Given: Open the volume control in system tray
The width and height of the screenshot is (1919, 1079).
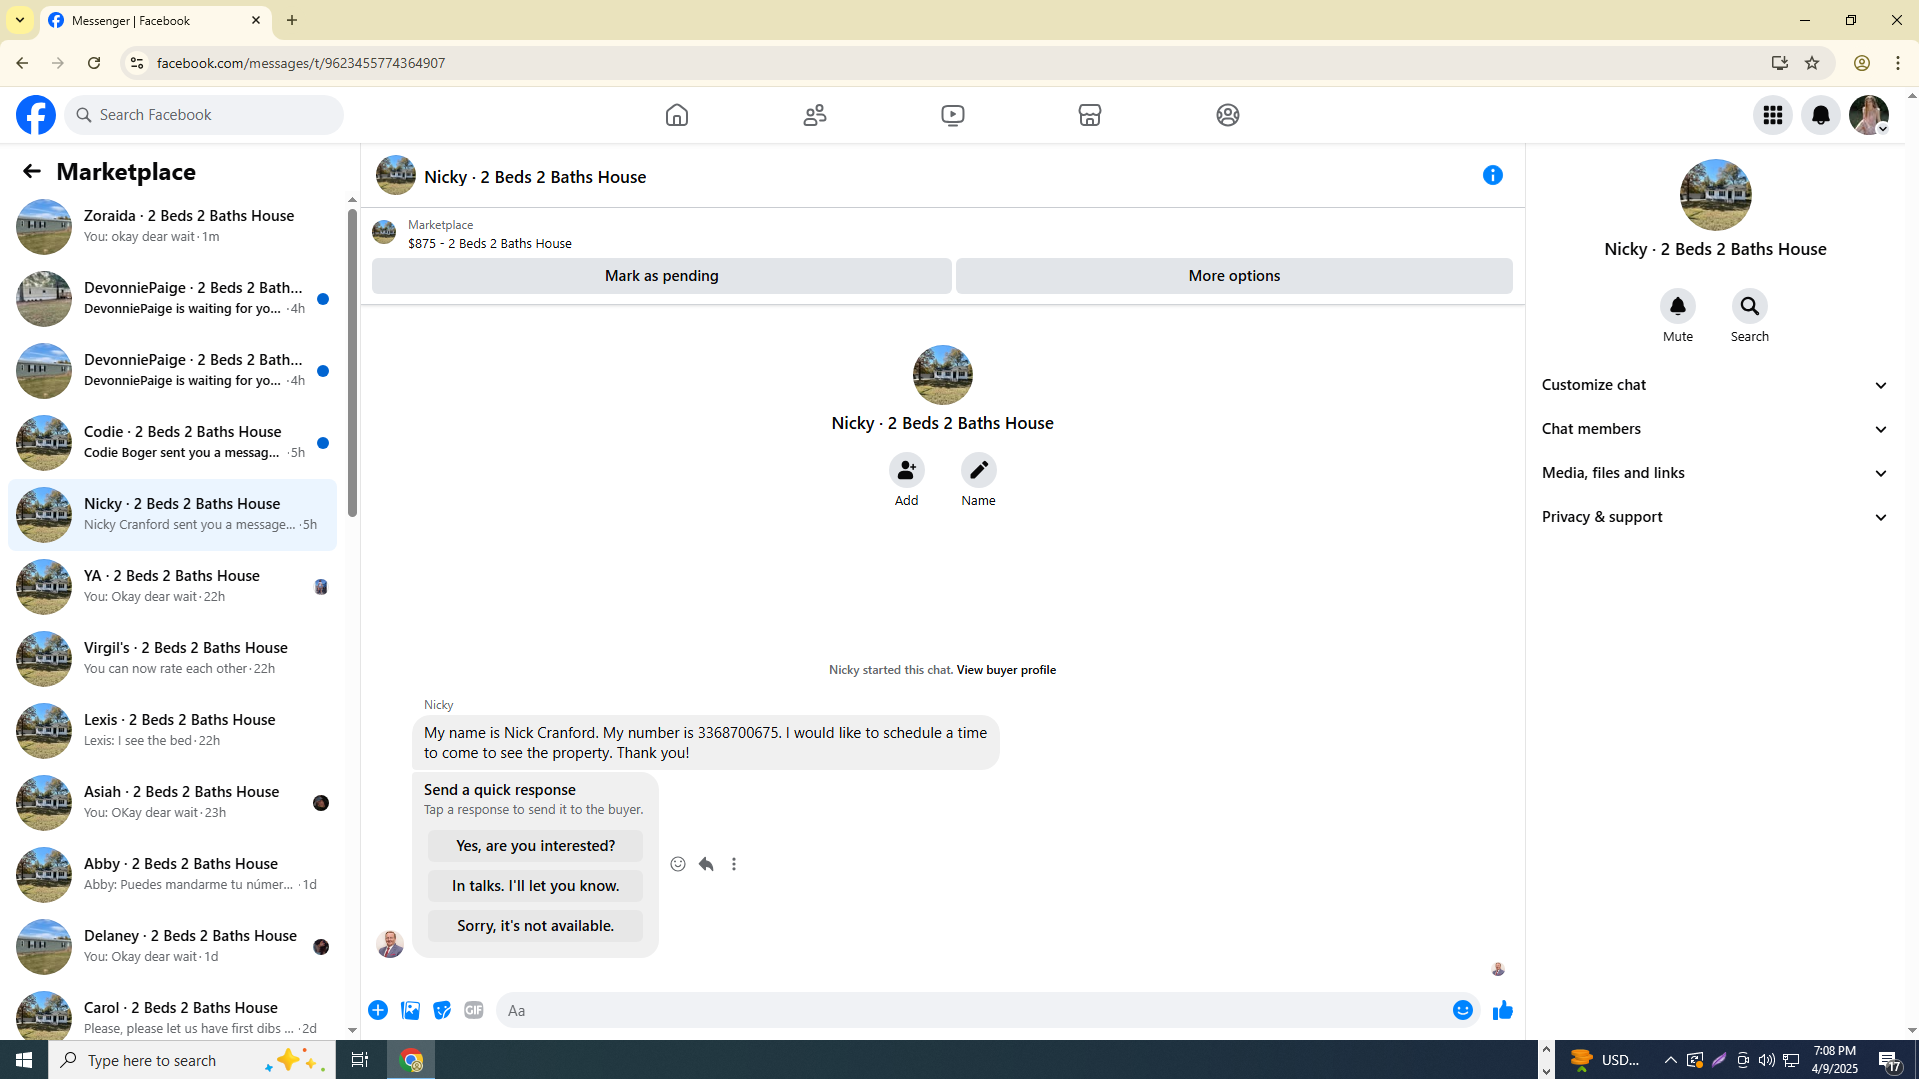Looking at the screenshot, I should (1767, 1060).
